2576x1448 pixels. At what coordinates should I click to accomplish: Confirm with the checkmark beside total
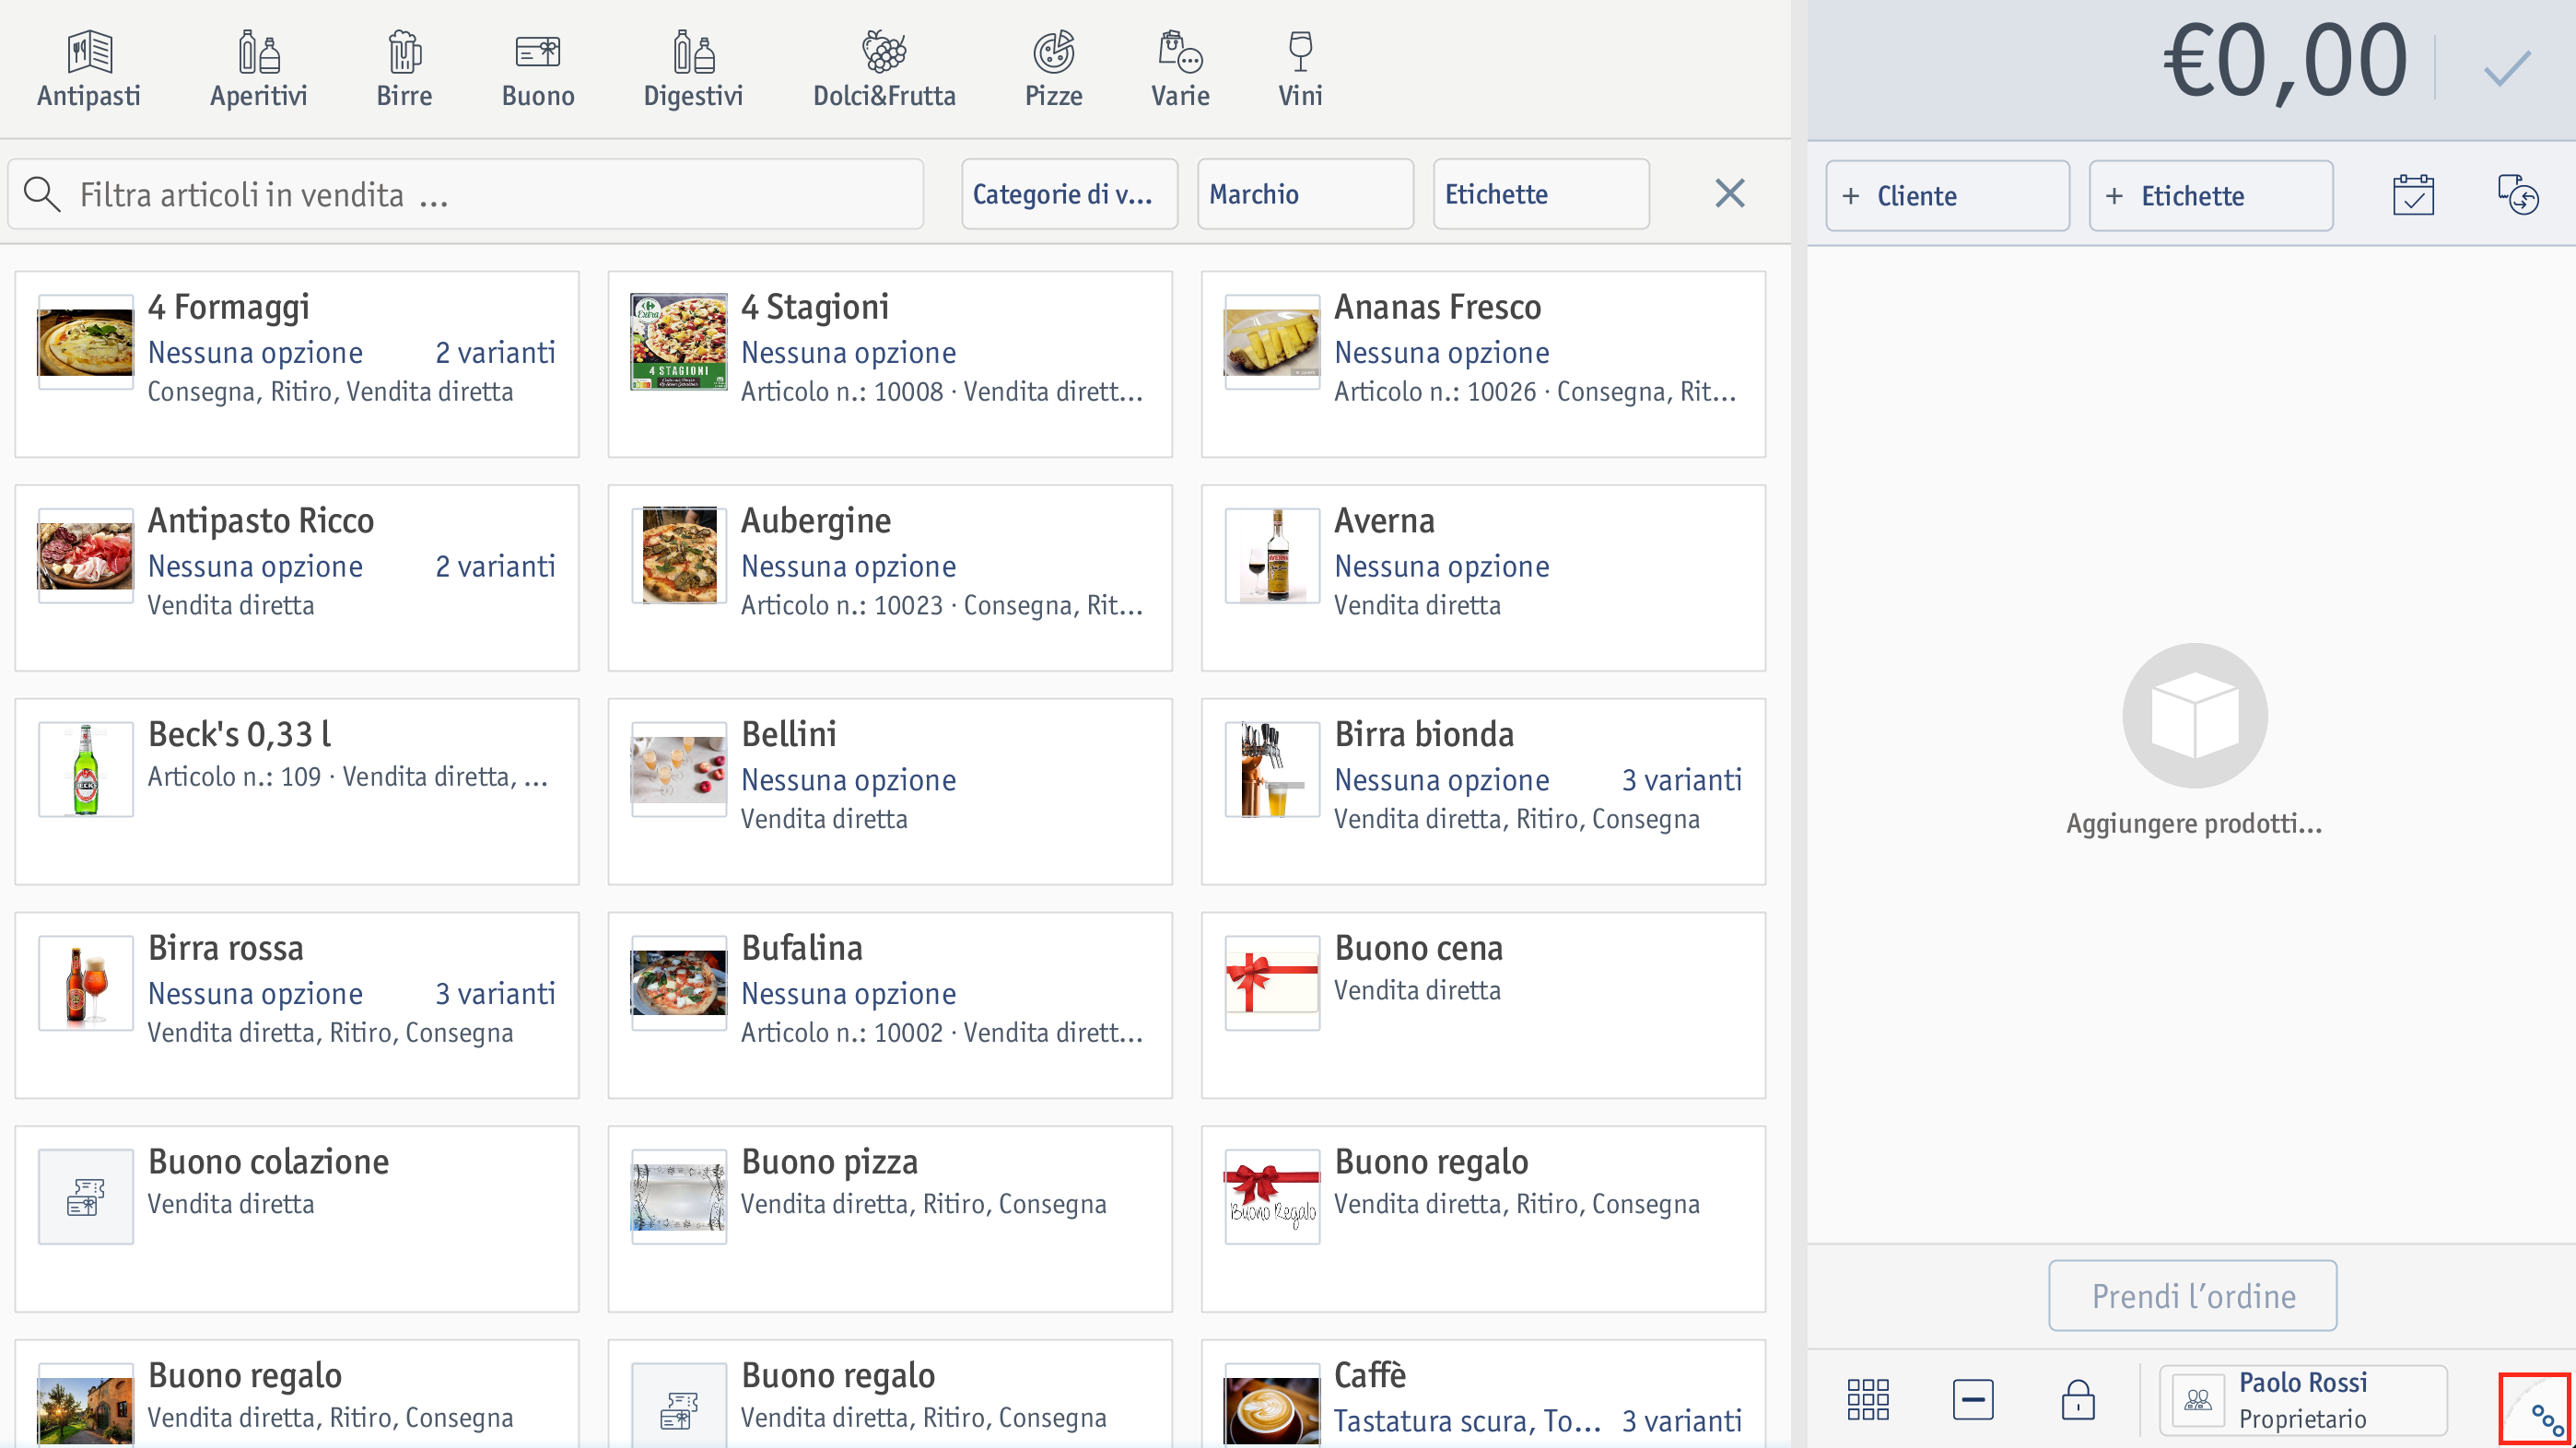[2506, 69]
